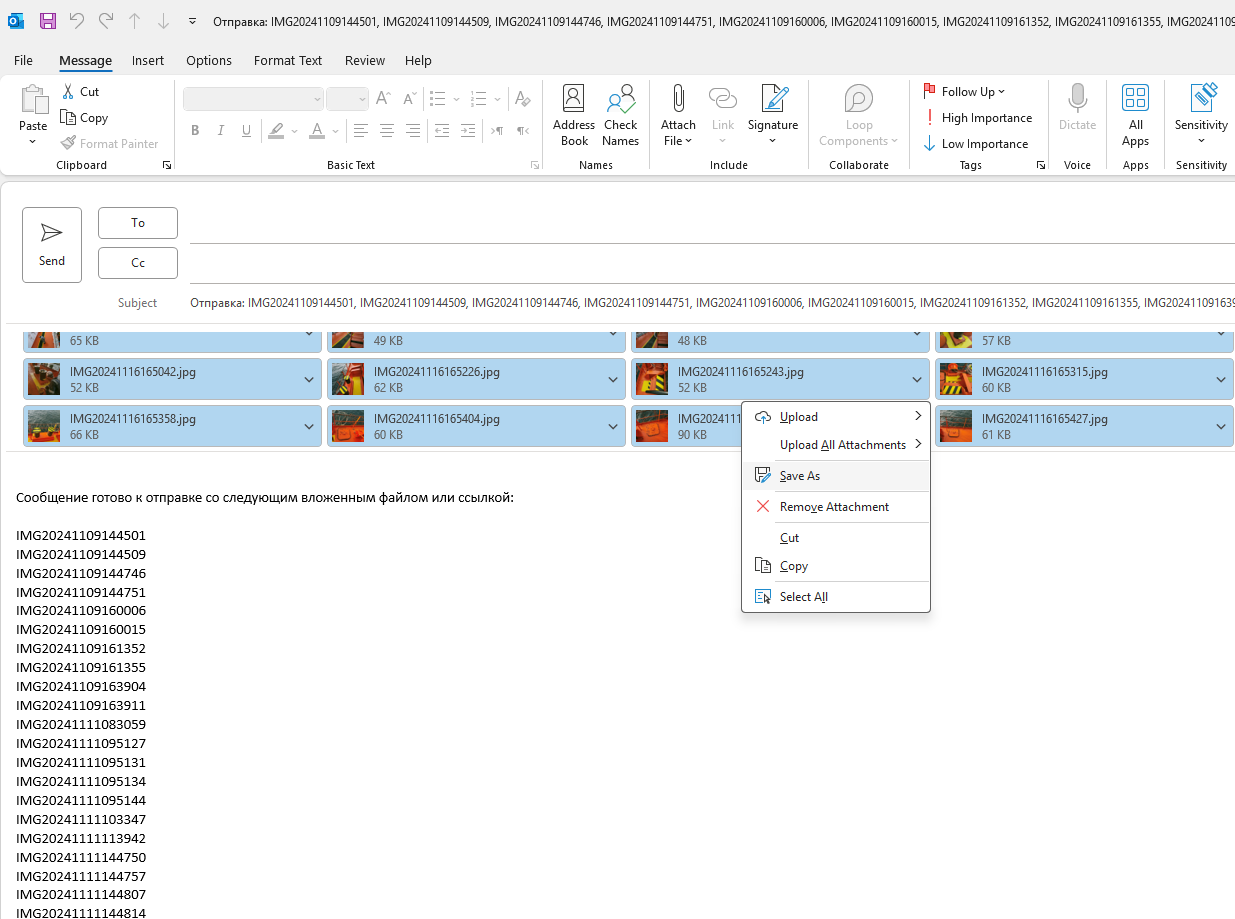Screen dimensions: 1235x919
Task: Click the Attach File paperclip
Action: tap(678, 116)
